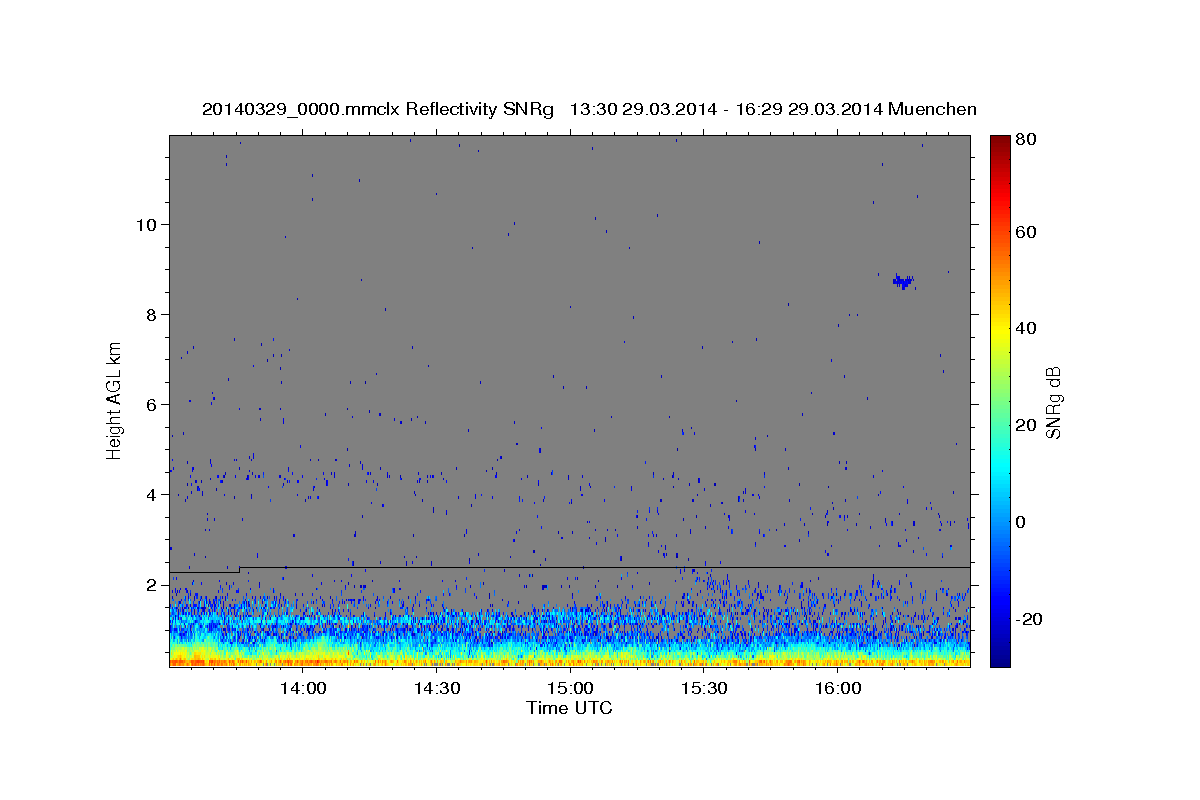The width and height of the screenshot is (1200, 800).
Task: Click the colorbar value -20
Action: pos(1029,619)
